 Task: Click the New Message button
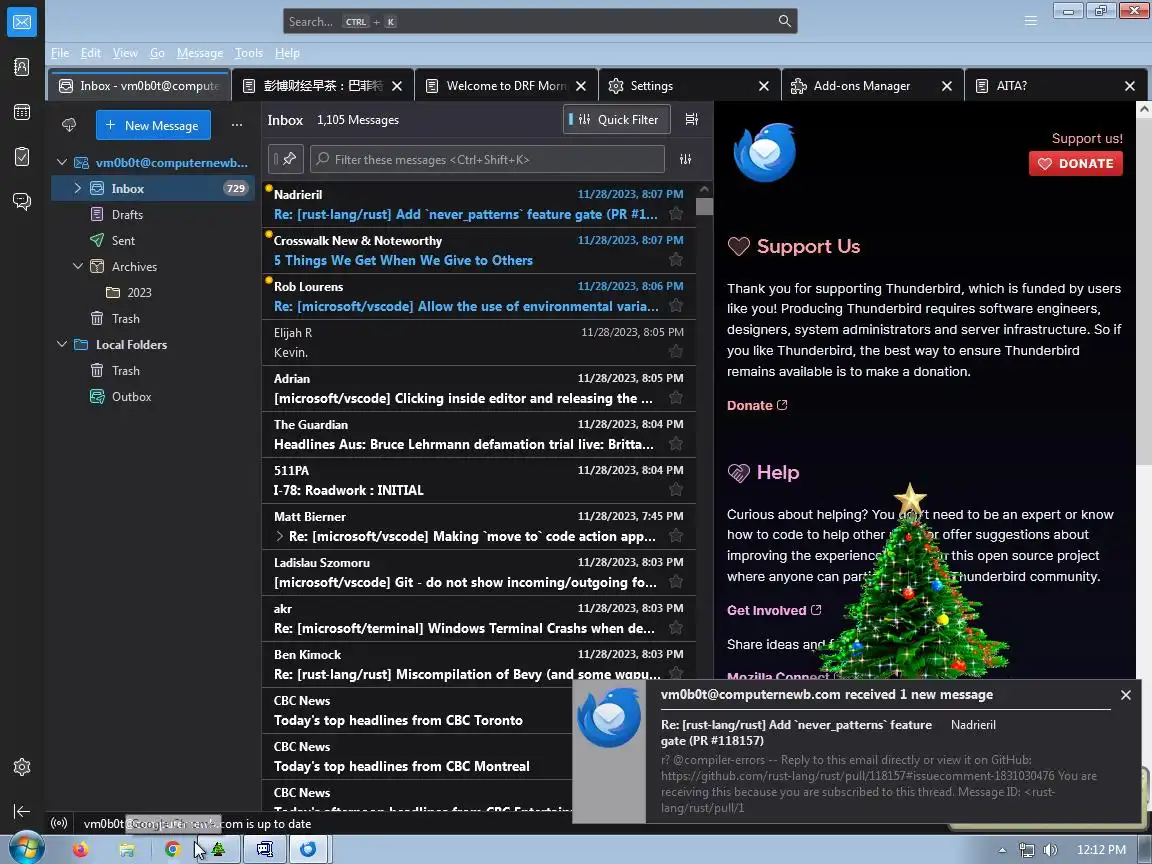(153, 125)
